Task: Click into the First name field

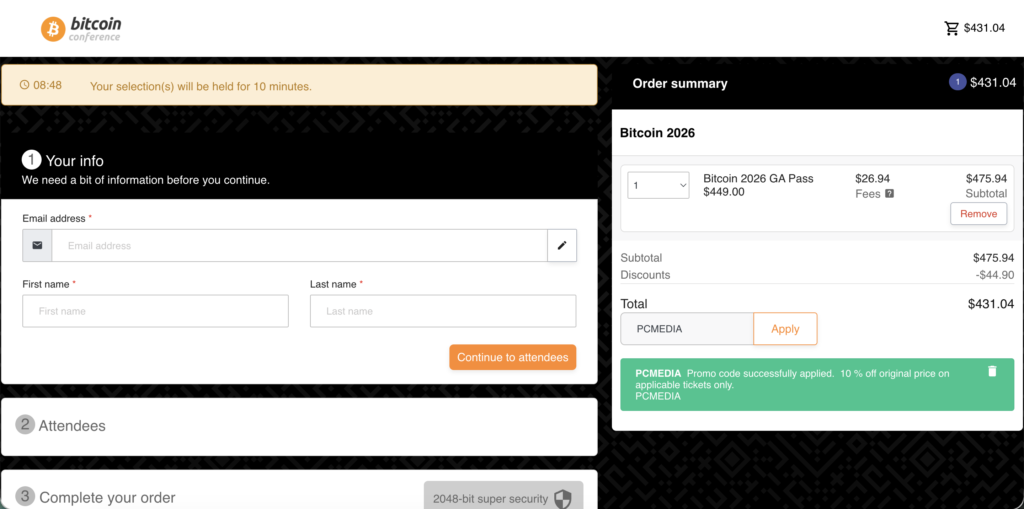Action: pos(155,311)
